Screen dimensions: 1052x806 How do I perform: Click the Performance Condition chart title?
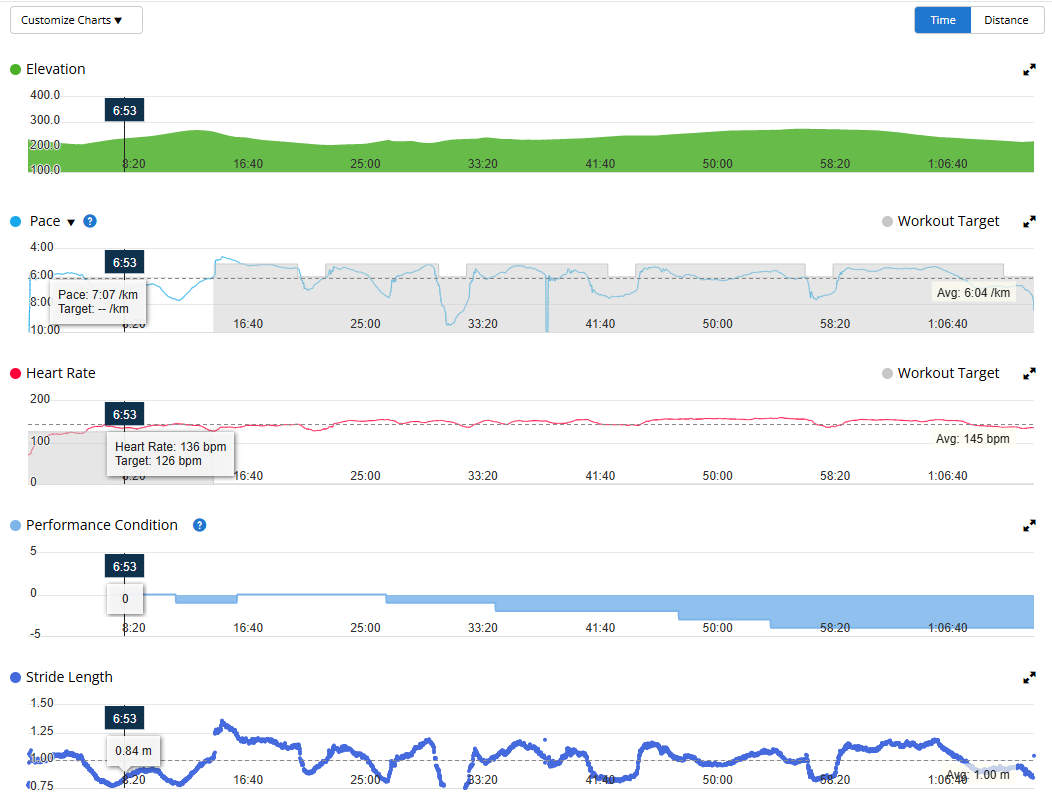101,526
